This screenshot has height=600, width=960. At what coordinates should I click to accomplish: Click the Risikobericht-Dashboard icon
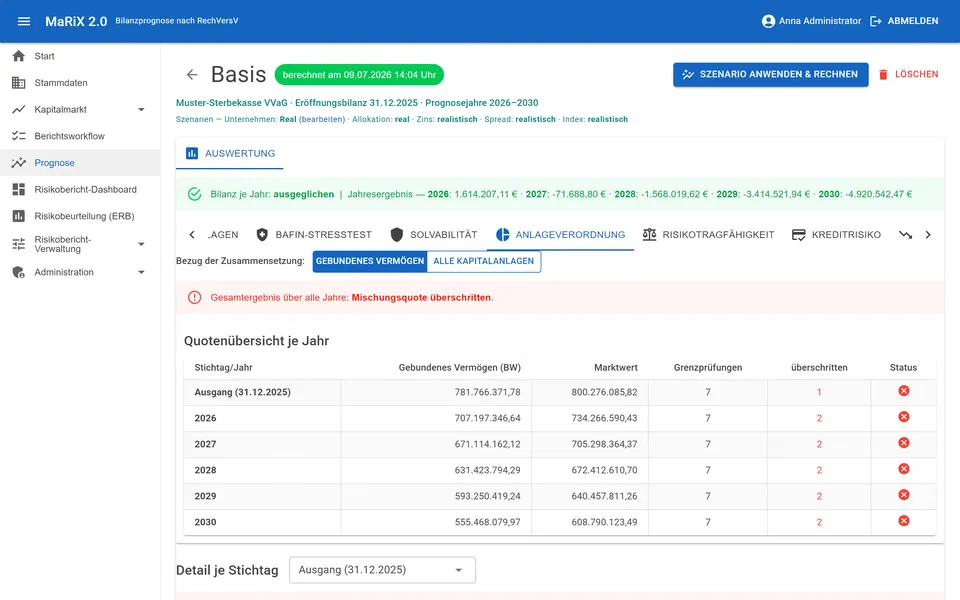point(19,190)
